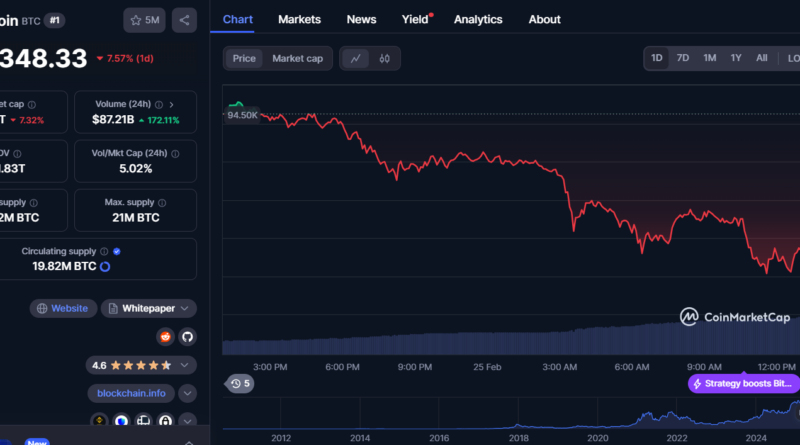Click the lightning Strategy boosts Bit... news tag
Viewport: 800px width, 445px height.
click(744, 384)
